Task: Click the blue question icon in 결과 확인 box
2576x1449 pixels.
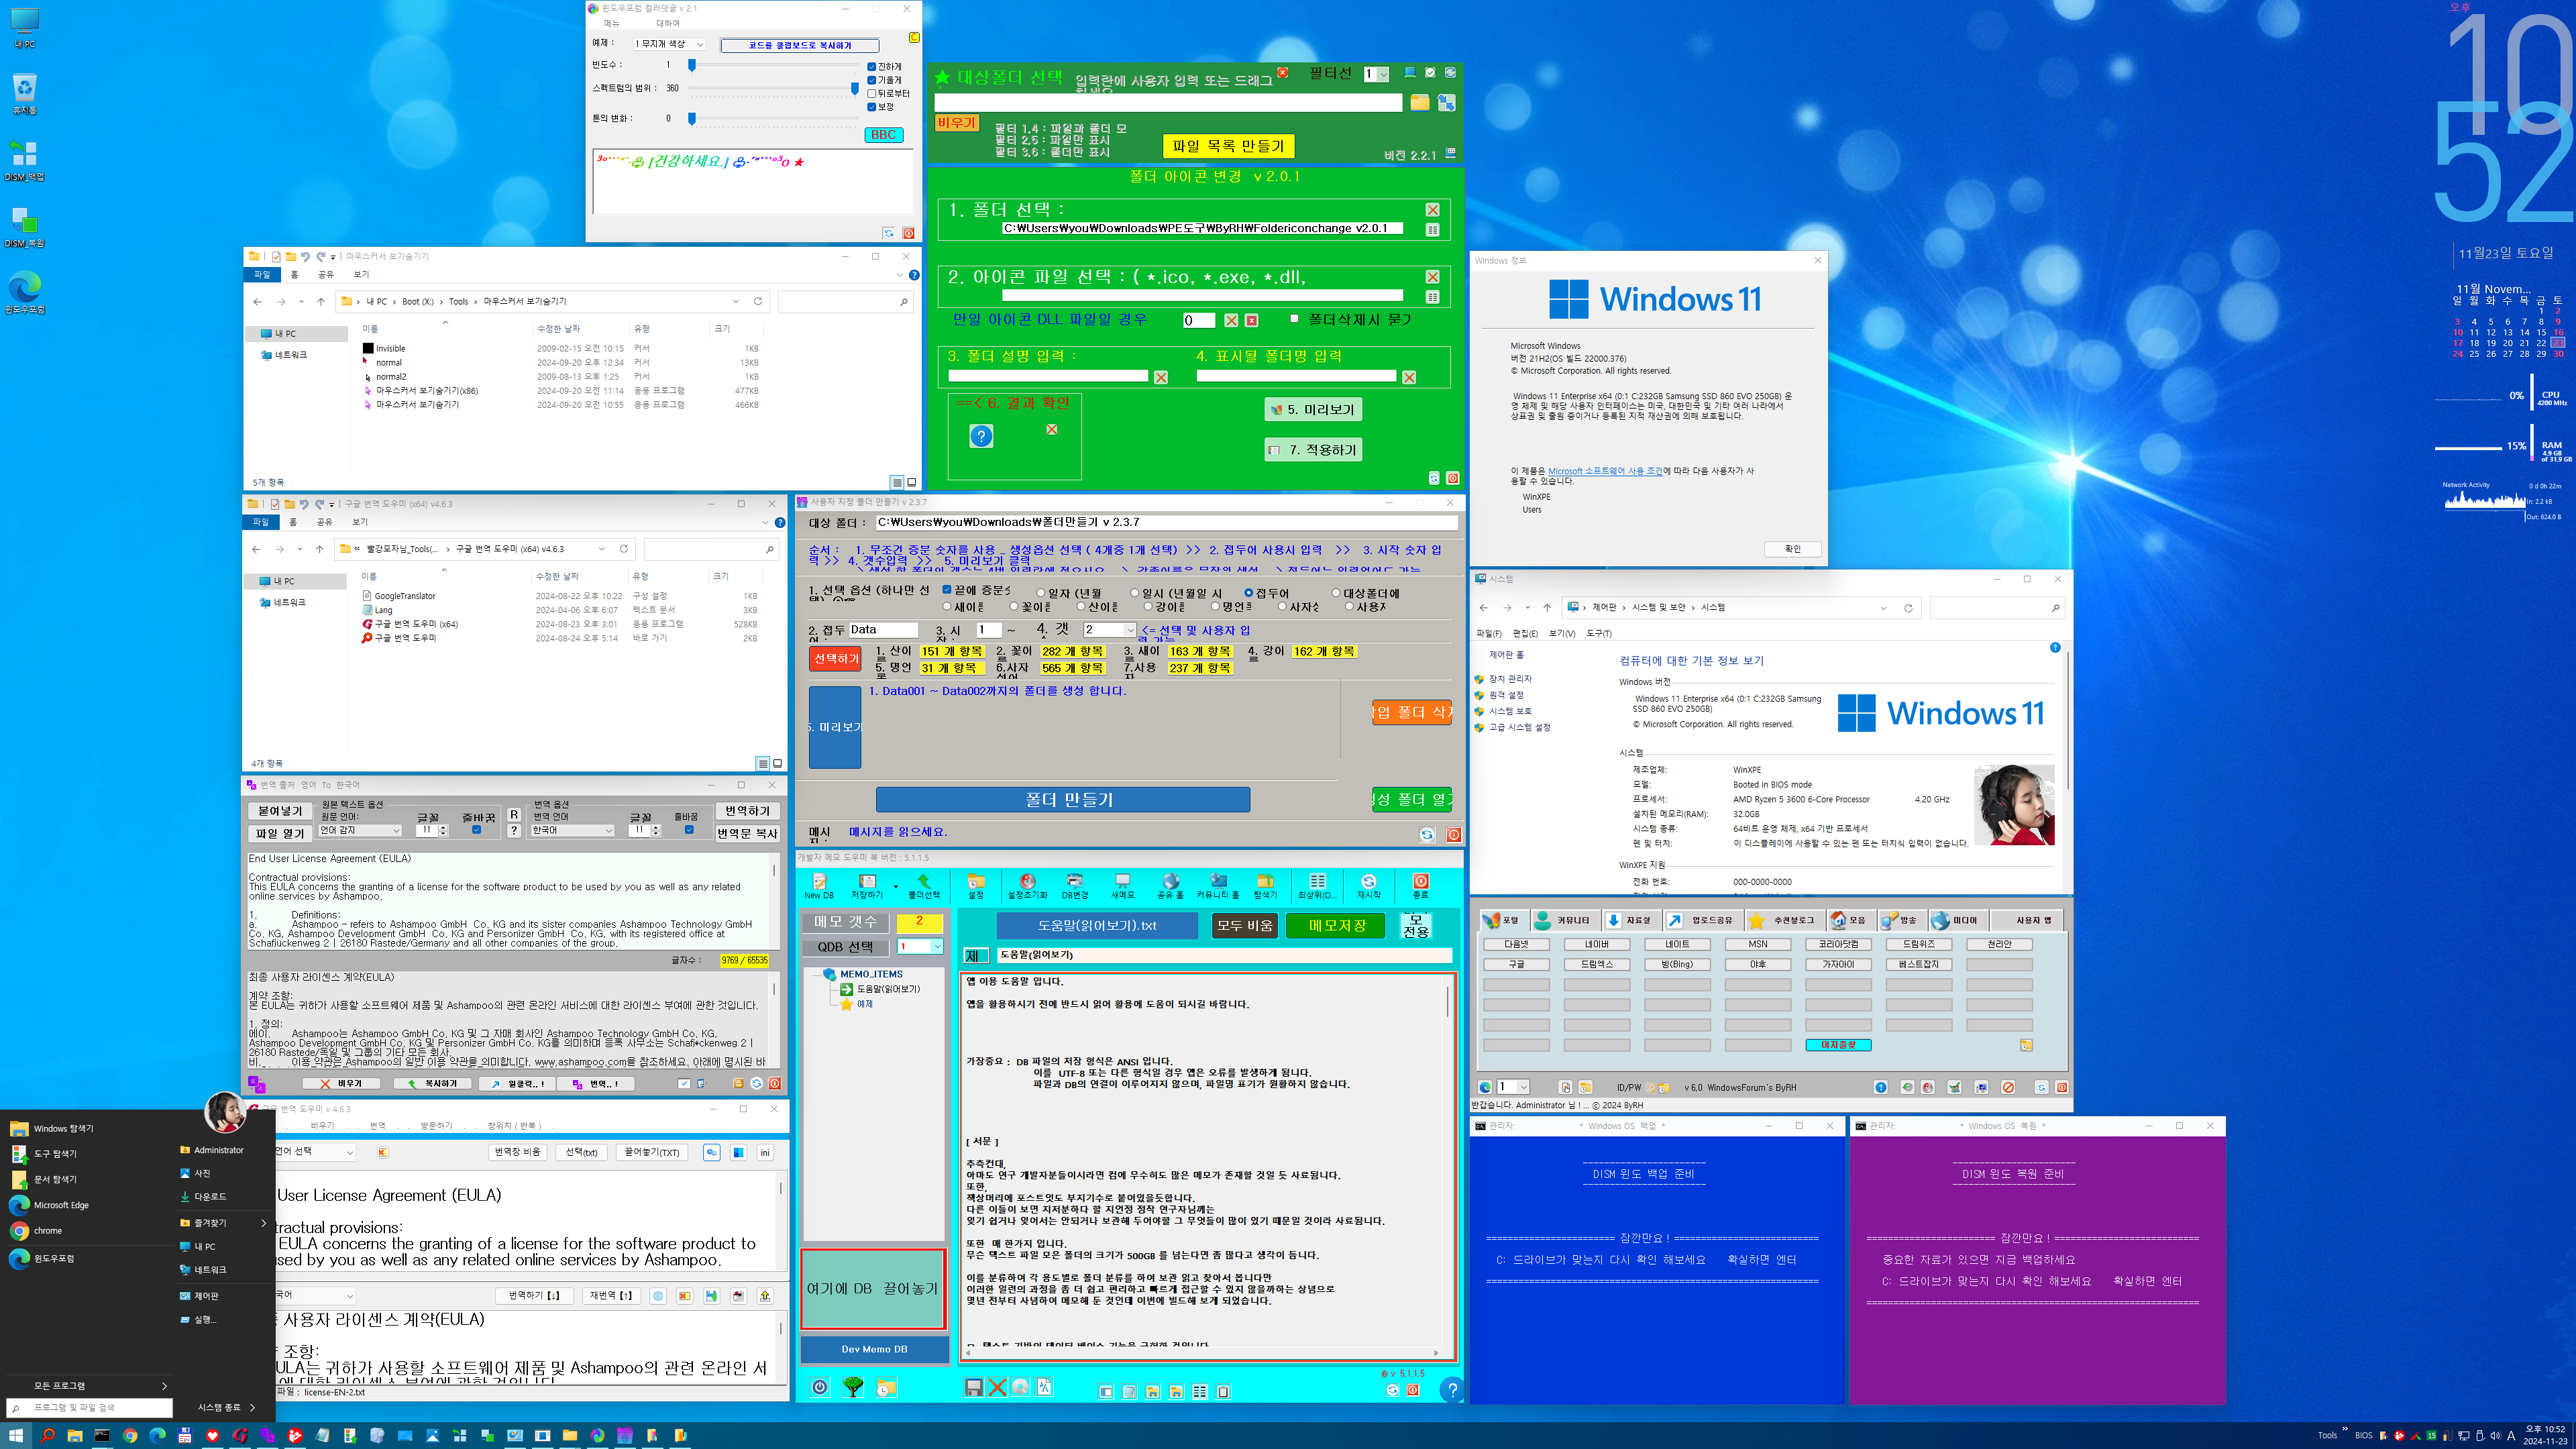Action: coord(981,436)
